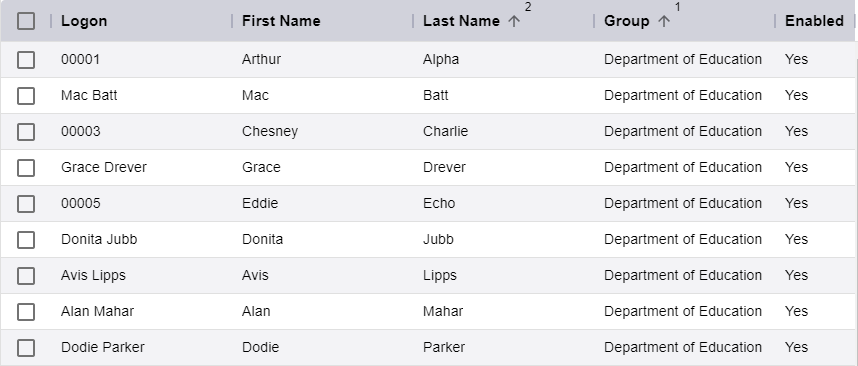Viewport: 858px width, 366px height.
Task: Click the Last Name ascending sort arrow
Action: click(513, 21)
